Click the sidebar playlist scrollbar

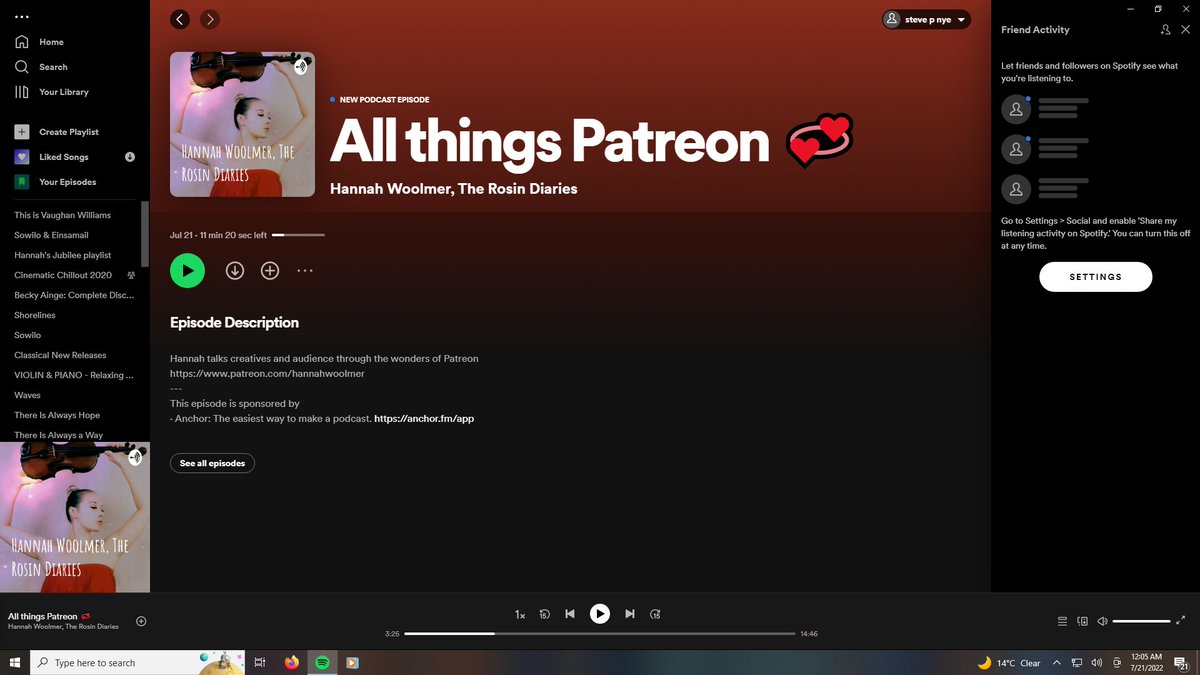(145, 234)
